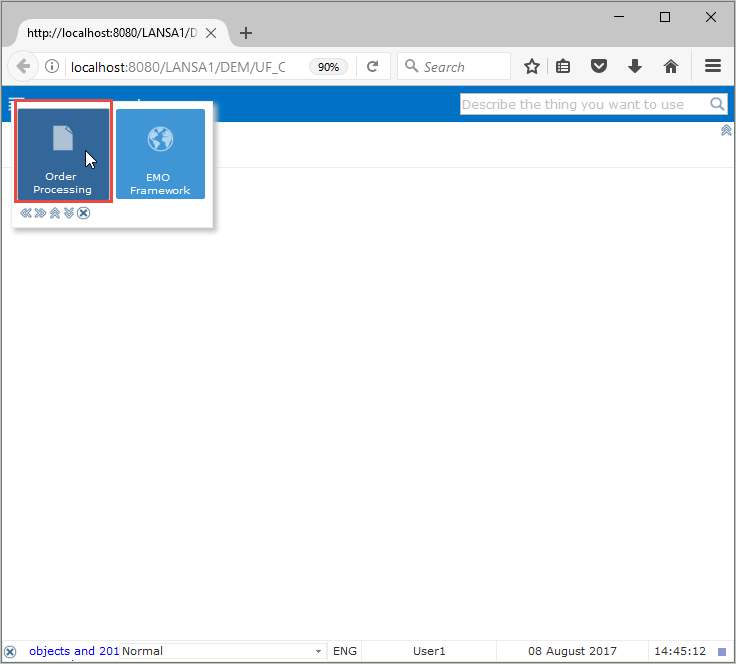Open the browser hamburger menu
The image size is (736, 664).
click(x=713, y=66)
